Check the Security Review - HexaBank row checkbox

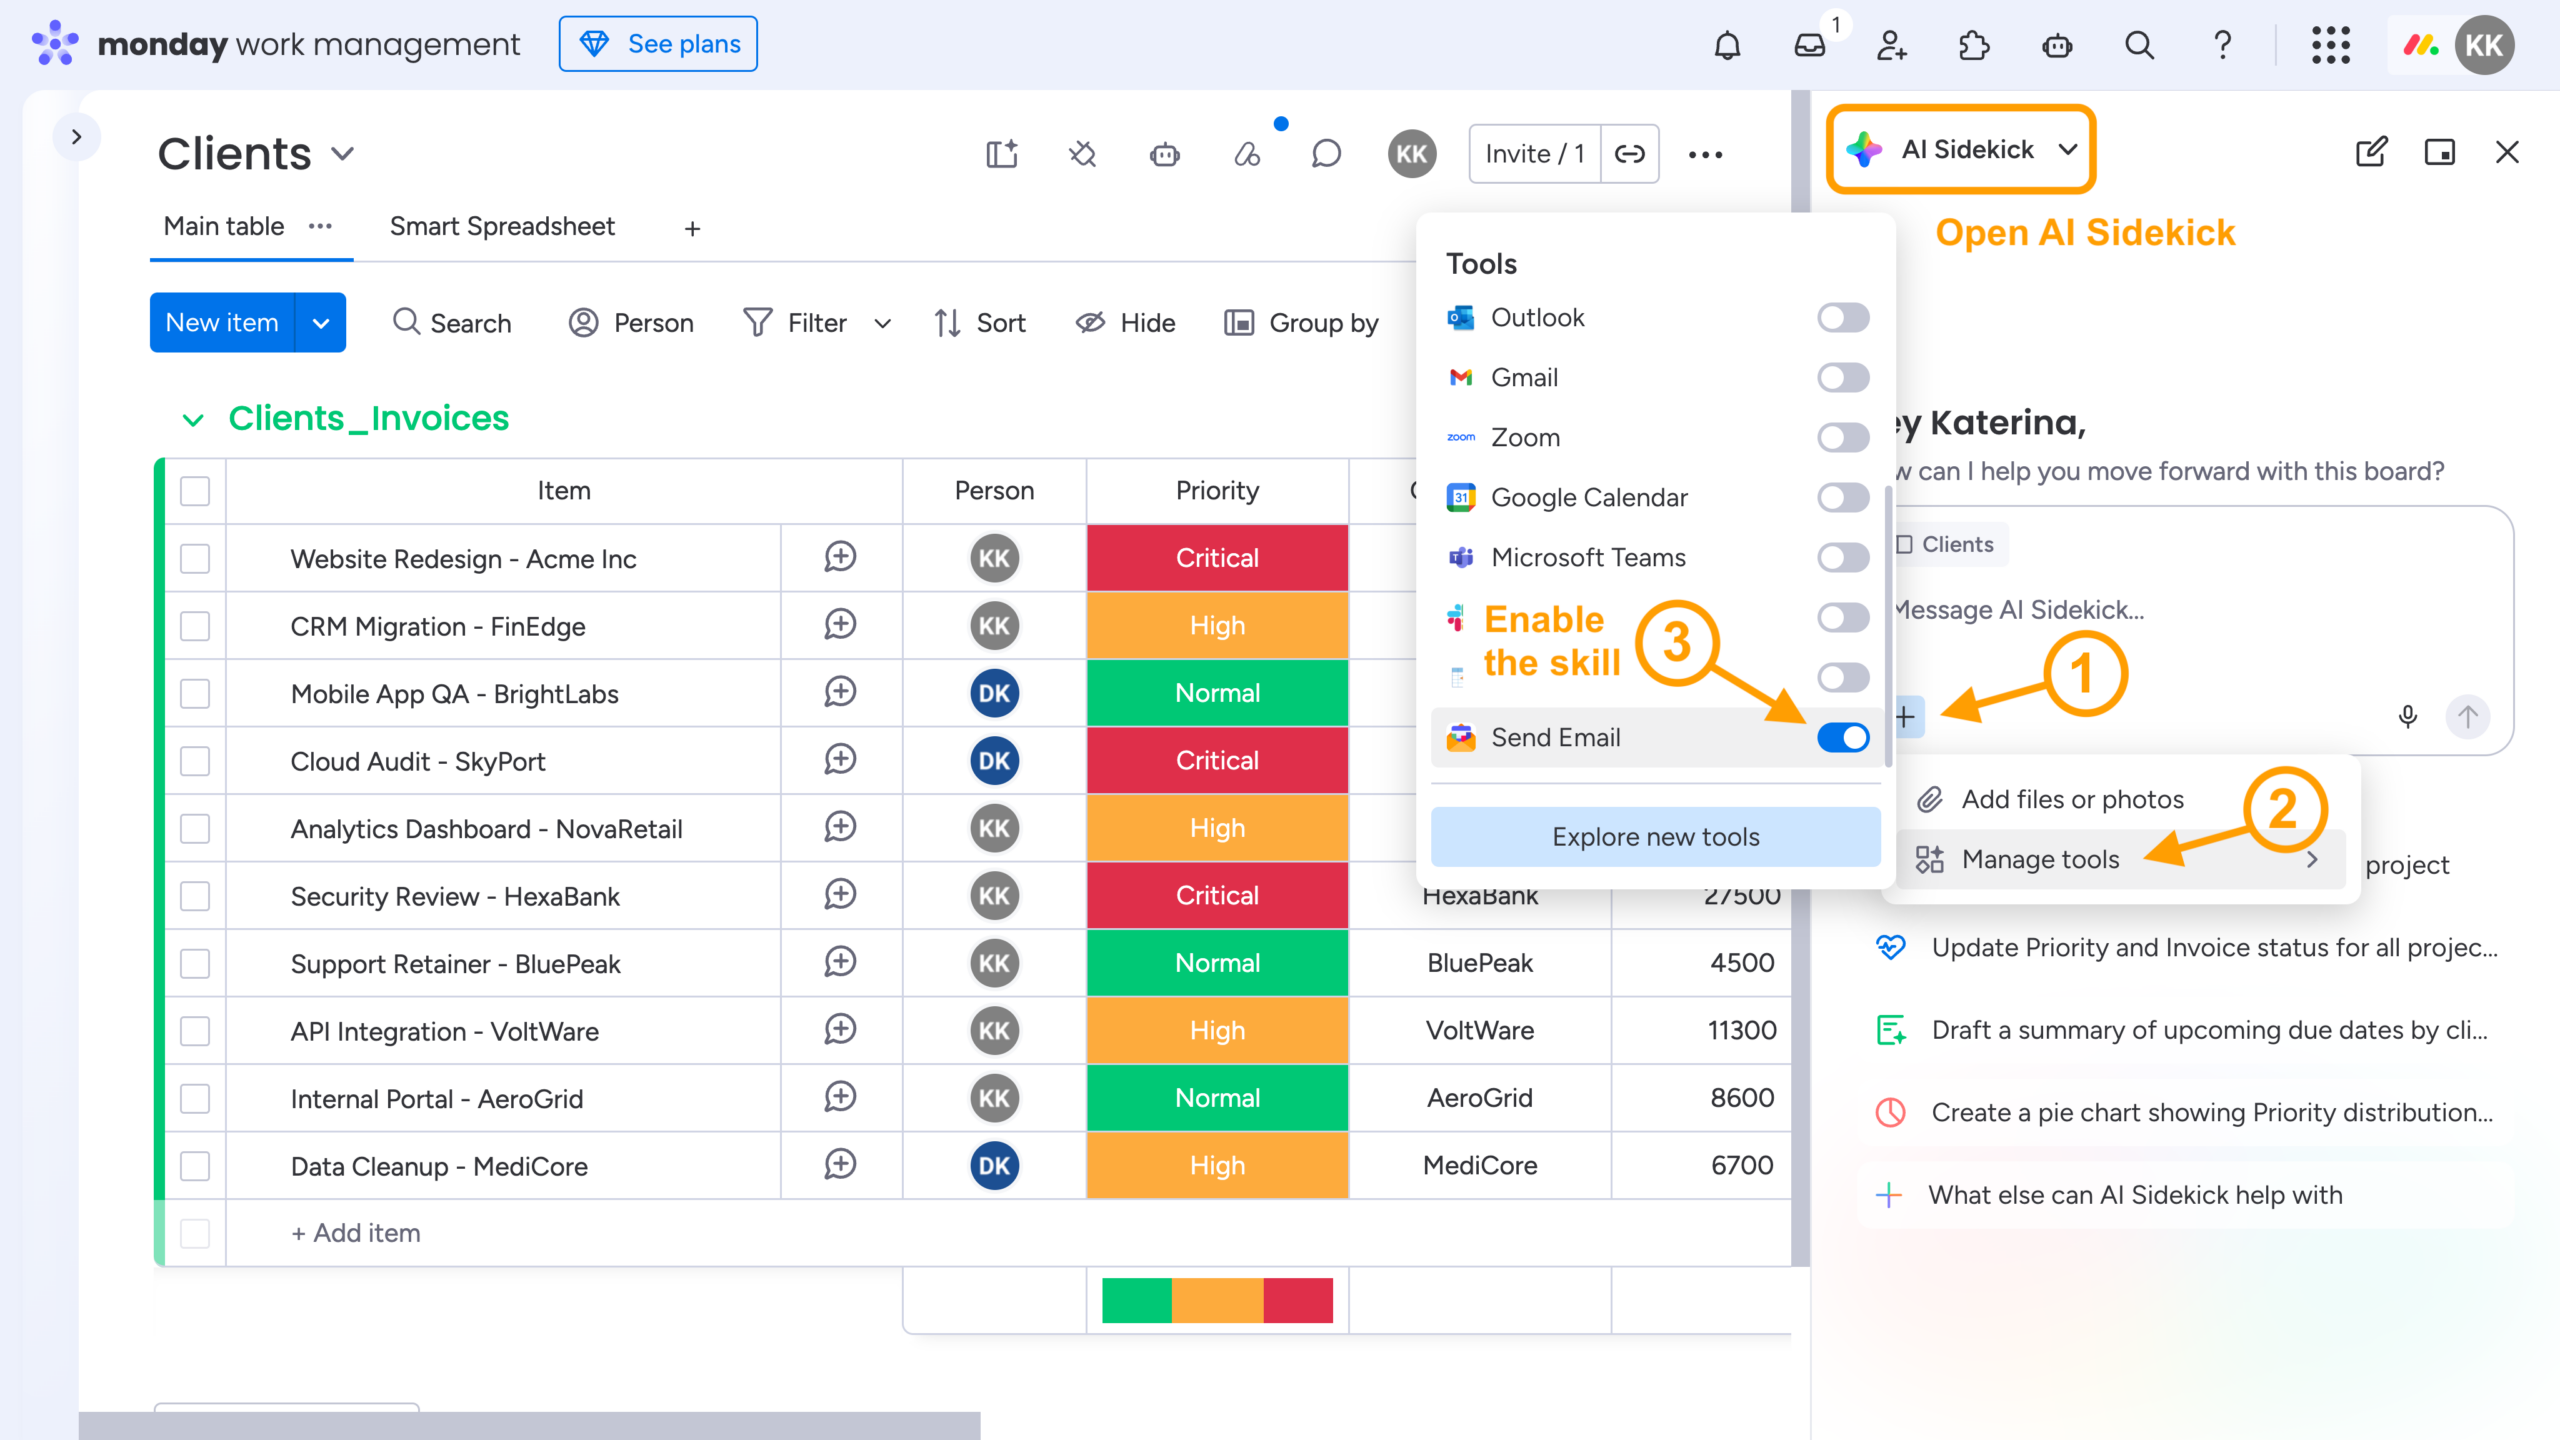[195, 896]
